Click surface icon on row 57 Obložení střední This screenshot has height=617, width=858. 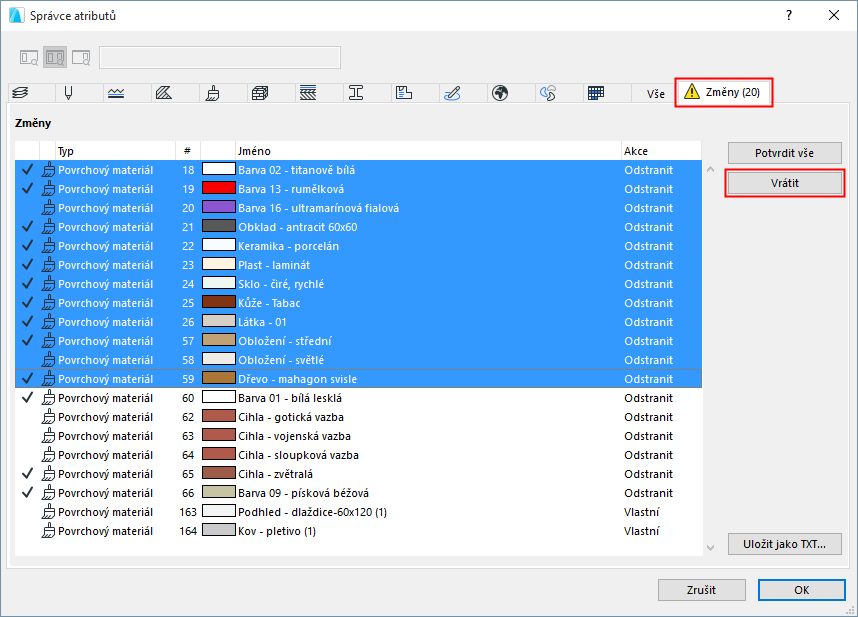point(49,341)
